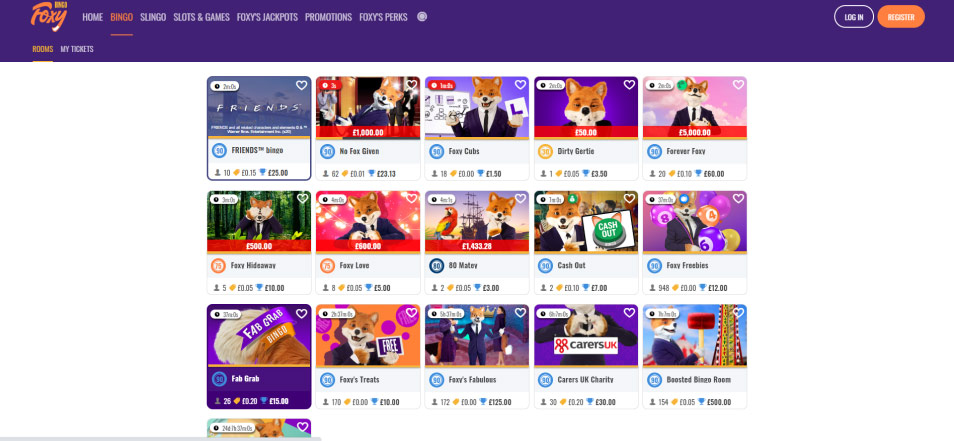Click the 90-ball icon beside Boosted Bingo Room
Image resolution: width=954 pixels, height=441 pixels.
coord(655,380)
